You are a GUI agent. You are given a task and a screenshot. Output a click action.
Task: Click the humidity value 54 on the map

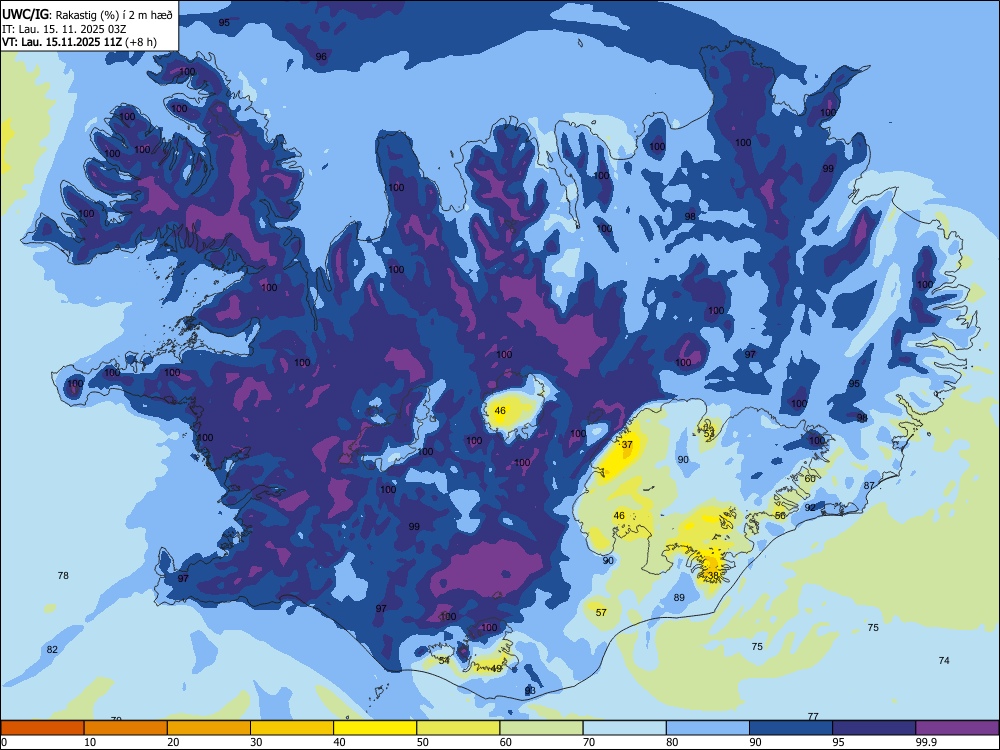coord(444,660)
